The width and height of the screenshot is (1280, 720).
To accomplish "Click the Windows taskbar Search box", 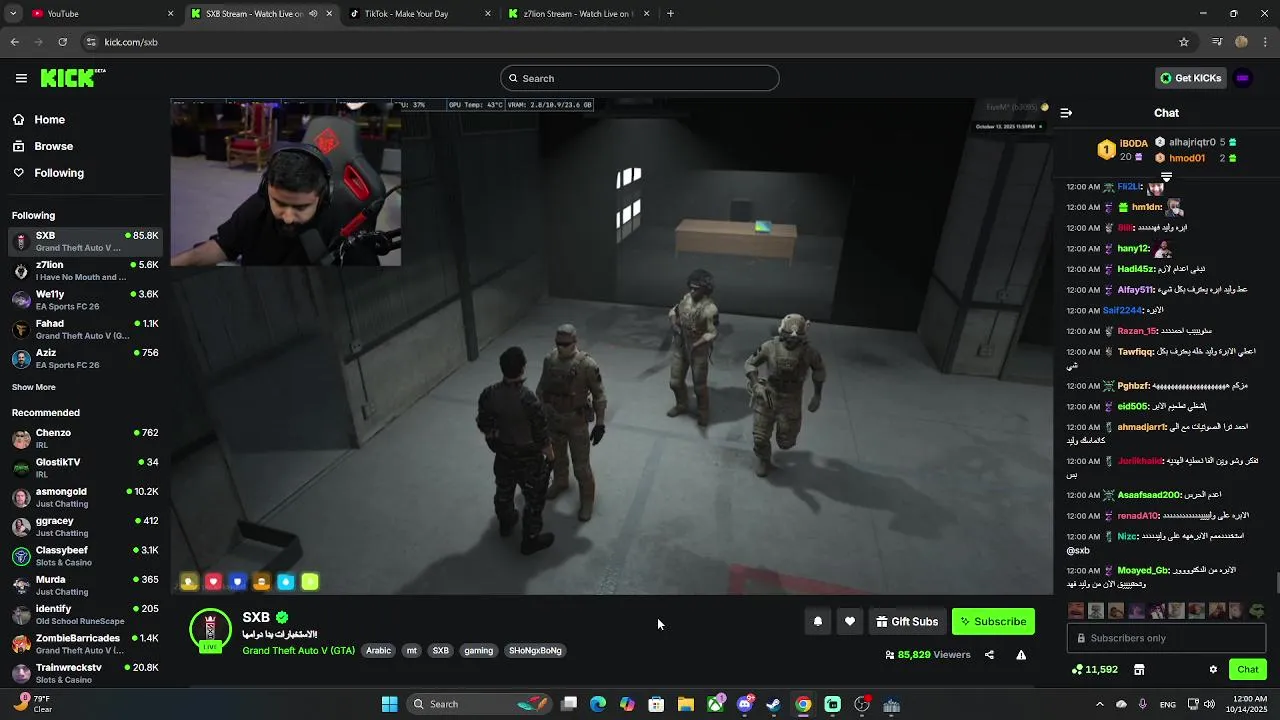I will [478, 704].
